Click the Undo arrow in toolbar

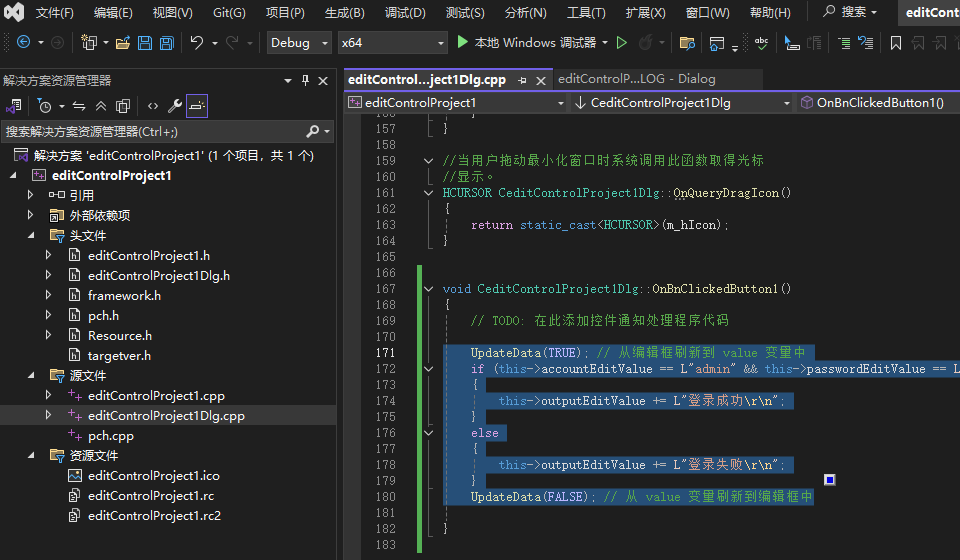[197, 43]
